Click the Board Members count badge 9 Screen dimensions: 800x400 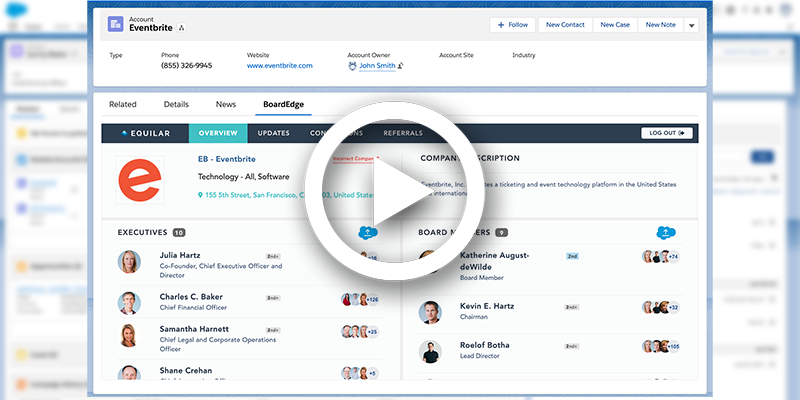pyautogui.click(x=502, y=233)
